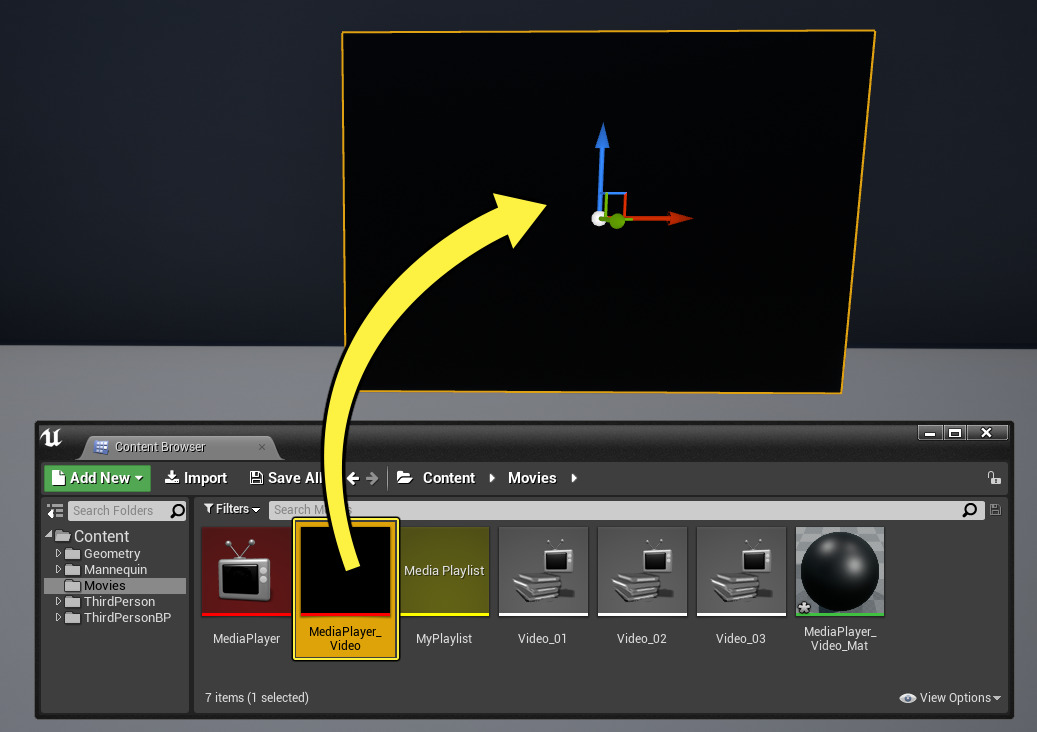Collapse the Content root folder
This screenshot has width=1037, height=732.
tap(49, 534)
